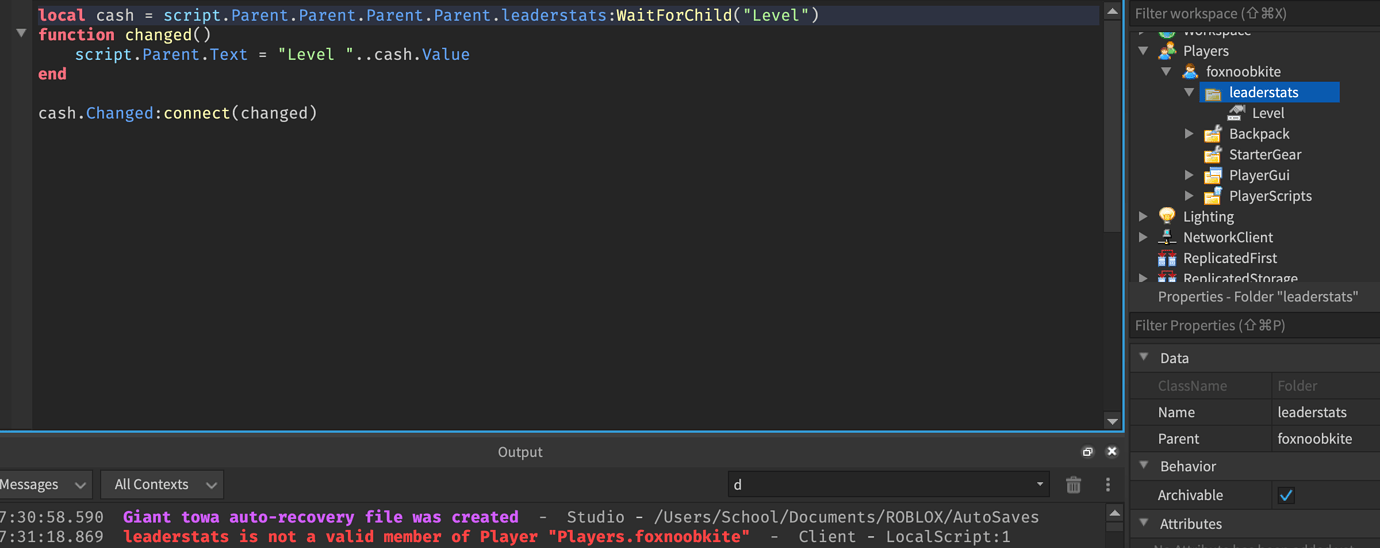Click the PlayerGui icon
The width and height of the screenshot is (1380, 548).
pyautogui.click(x=1213, y=175)
